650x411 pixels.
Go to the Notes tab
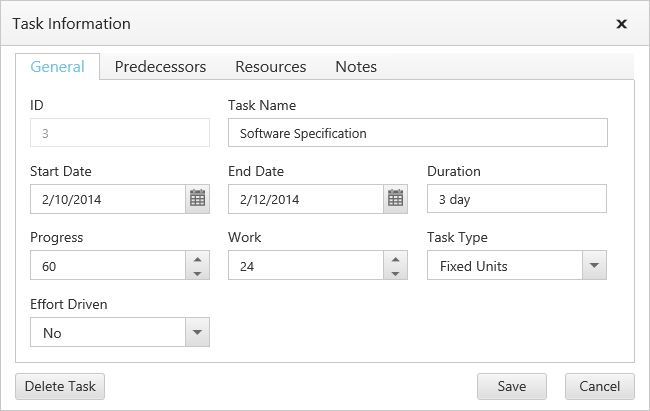[356, 67]
